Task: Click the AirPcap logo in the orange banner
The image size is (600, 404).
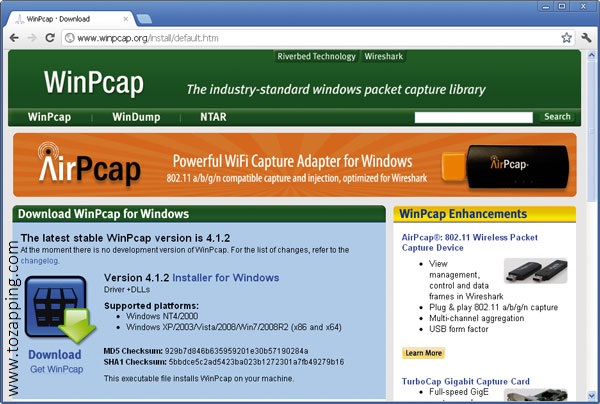Action: click(89, 165)
